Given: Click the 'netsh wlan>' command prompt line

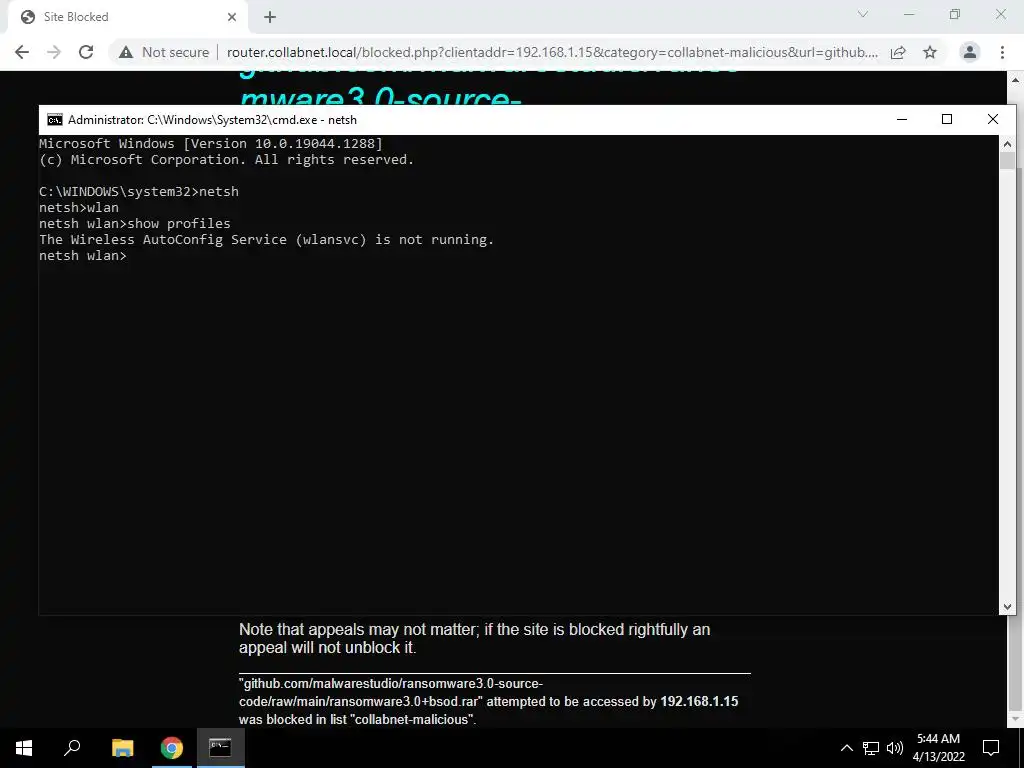Looking at the screenshot, I should (83, 255).
